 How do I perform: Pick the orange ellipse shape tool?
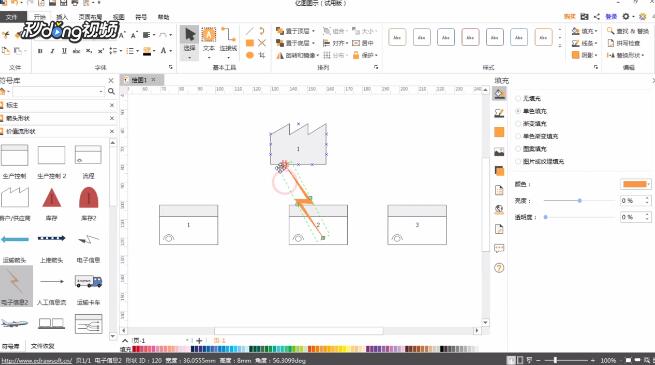point(250,55)
